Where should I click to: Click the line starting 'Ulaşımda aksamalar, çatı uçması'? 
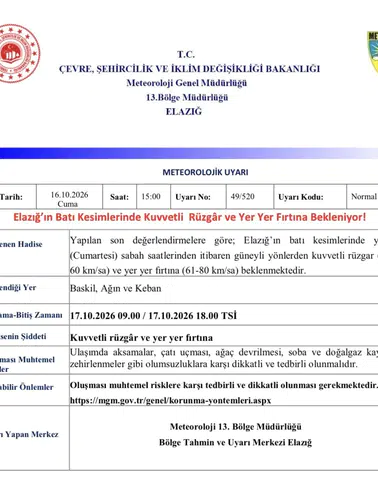(x=224, y=352)
